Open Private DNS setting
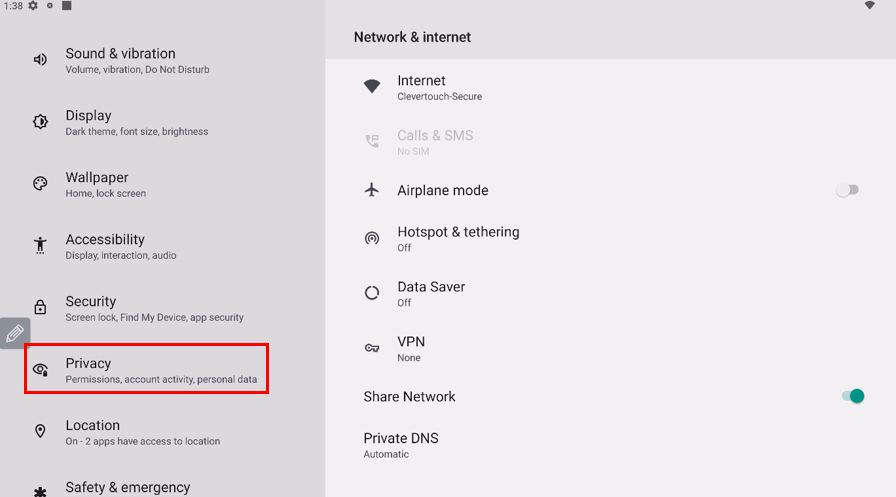The width and height of the screenshot is (896, 497). click(x=401, y=445)
